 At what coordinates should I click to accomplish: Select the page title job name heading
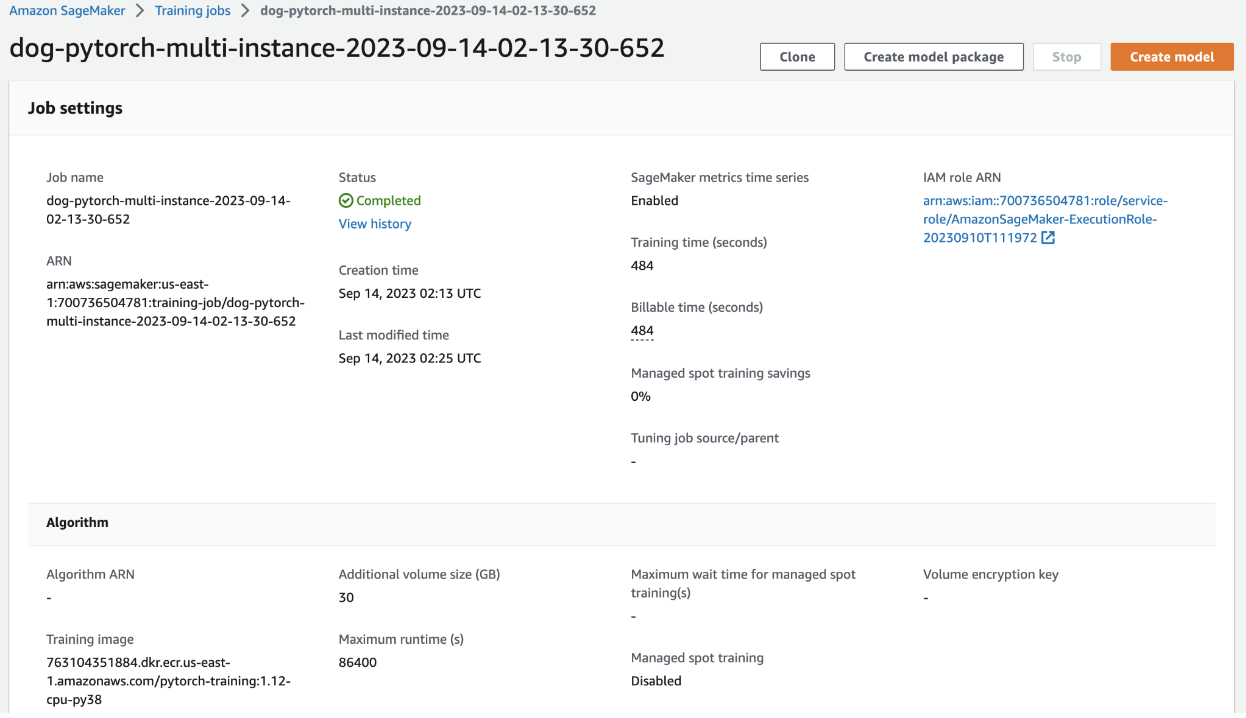tap(337, 46)
